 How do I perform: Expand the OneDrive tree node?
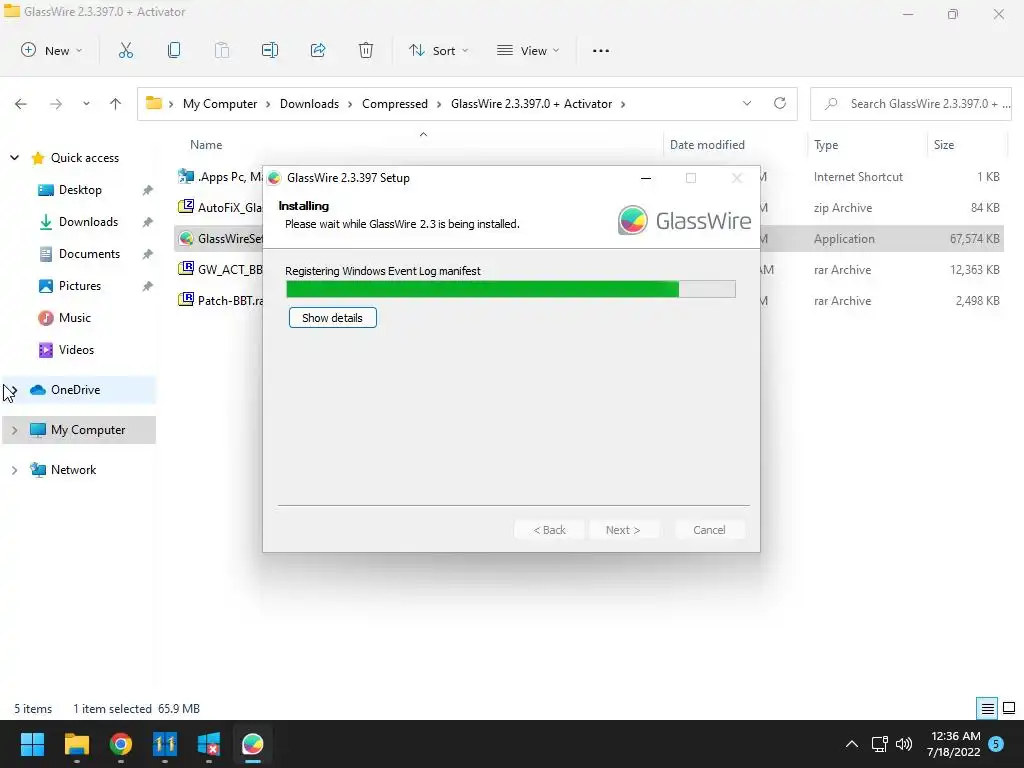(x=14, y=390)
